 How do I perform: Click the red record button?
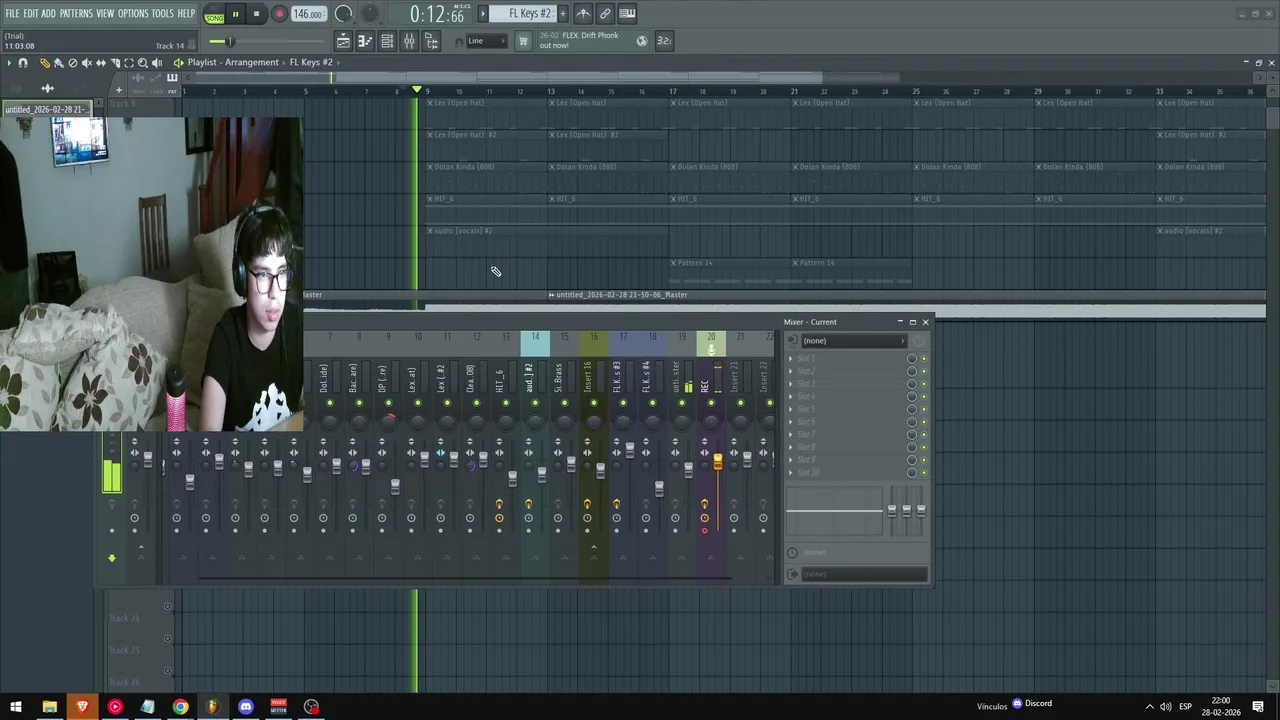(x=279, y=14)
